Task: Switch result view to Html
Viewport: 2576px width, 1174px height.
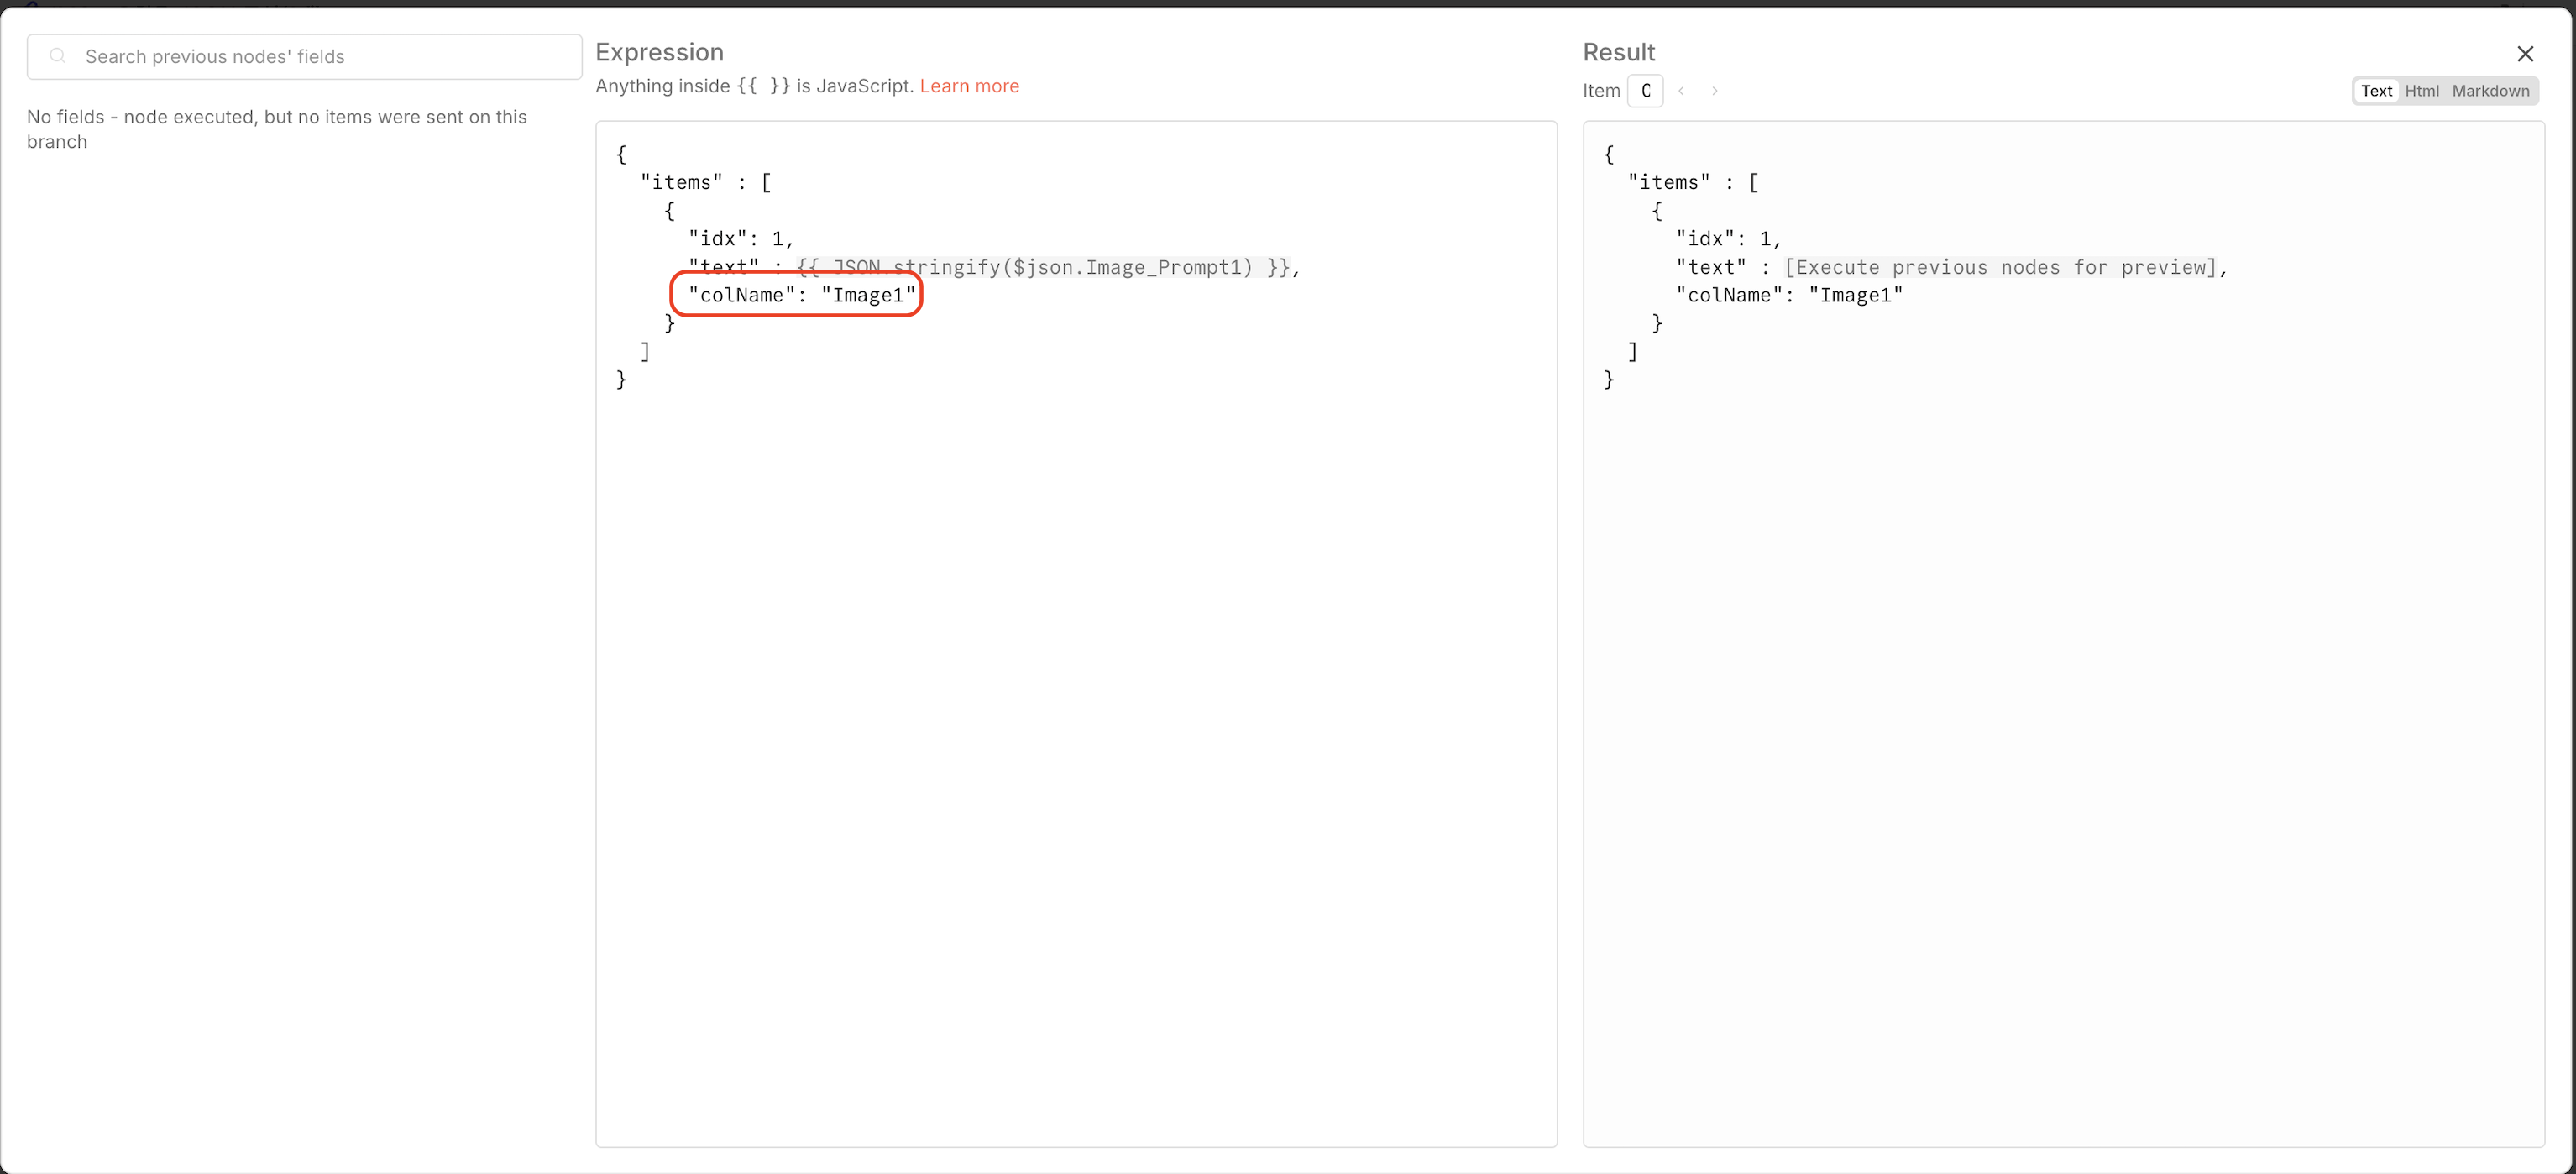Action: pos(2421,91)
